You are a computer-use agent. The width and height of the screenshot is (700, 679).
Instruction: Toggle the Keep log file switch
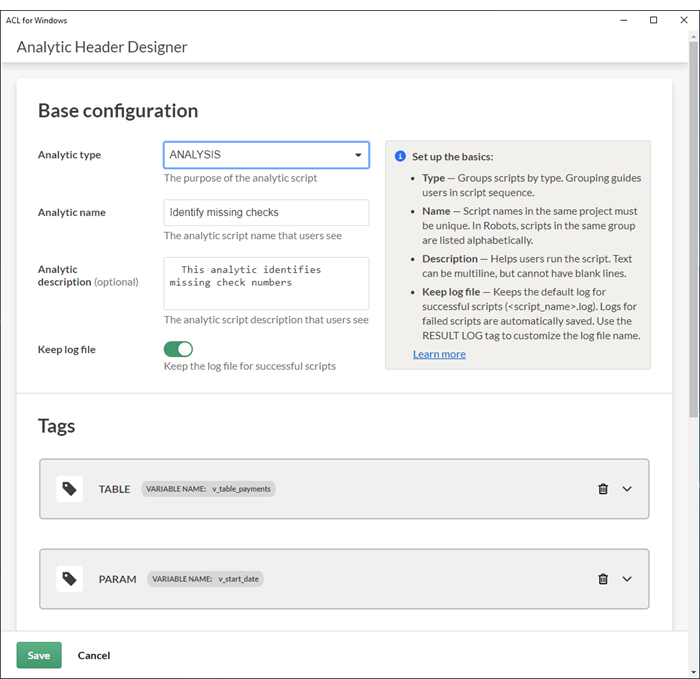pos(178,349)
